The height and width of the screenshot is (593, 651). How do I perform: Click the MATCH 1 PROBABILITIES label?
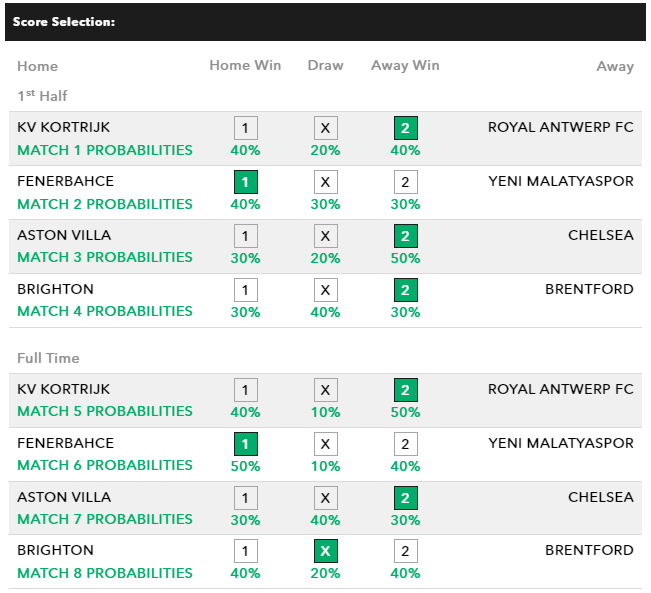click(x=105, y=150)
